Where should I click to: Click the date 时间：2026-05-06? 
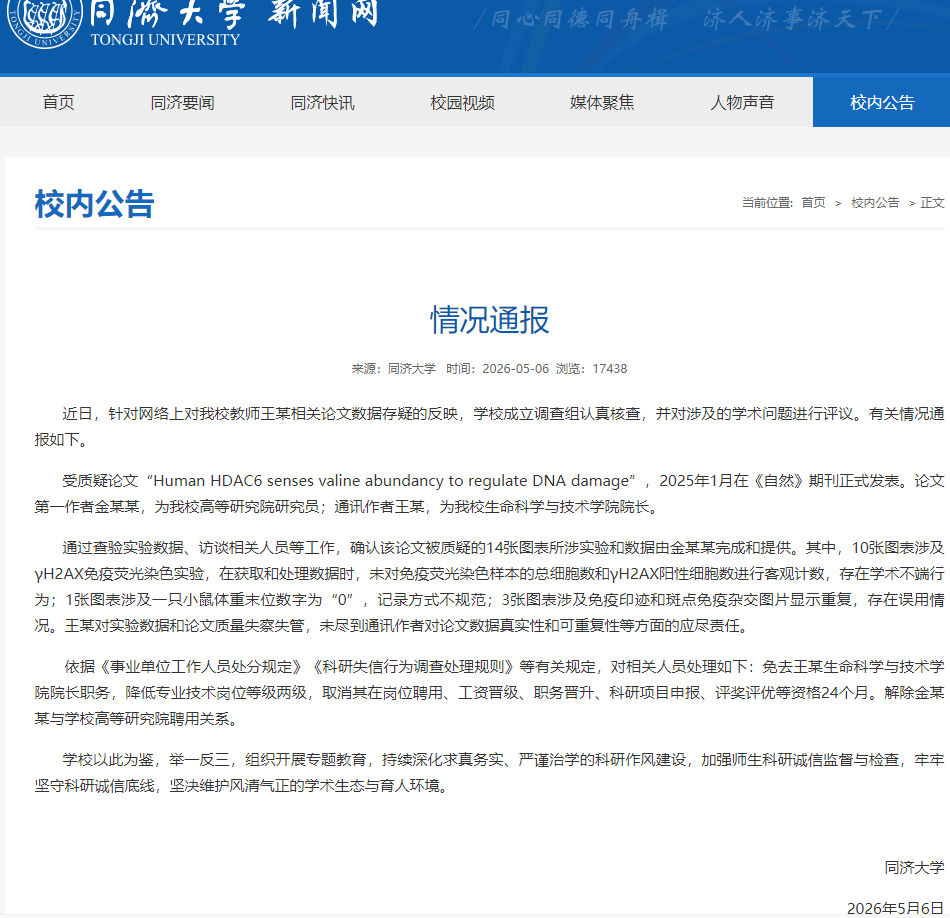pos(497,368)
